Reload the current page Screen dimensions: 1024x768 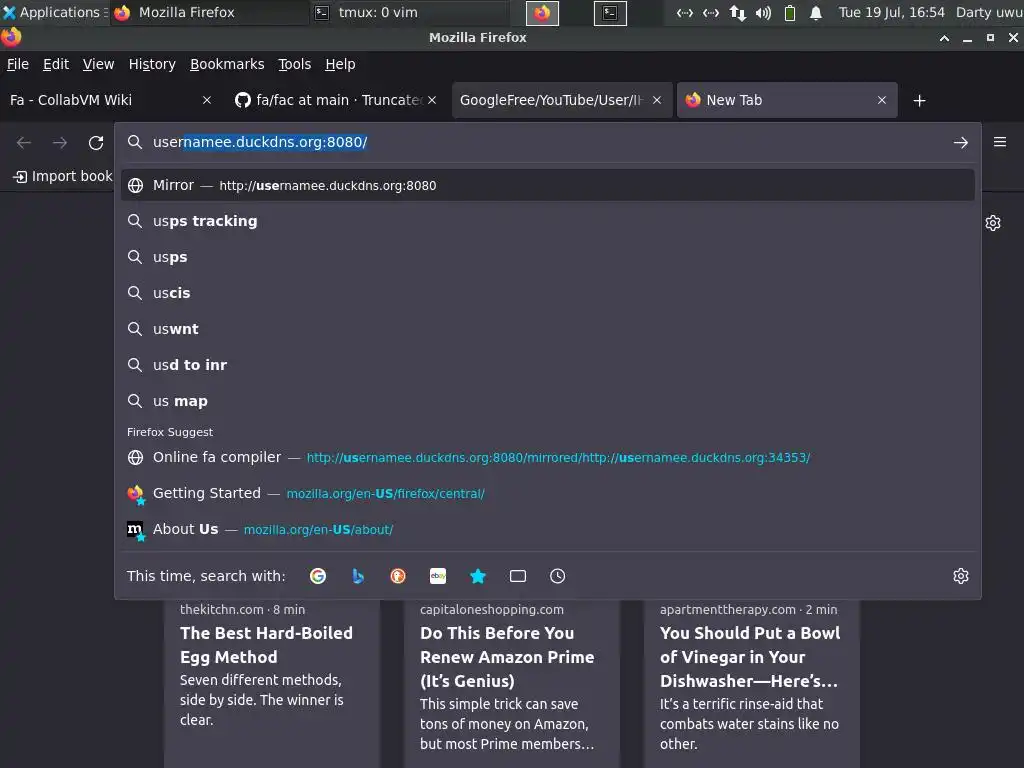(96, 142)
